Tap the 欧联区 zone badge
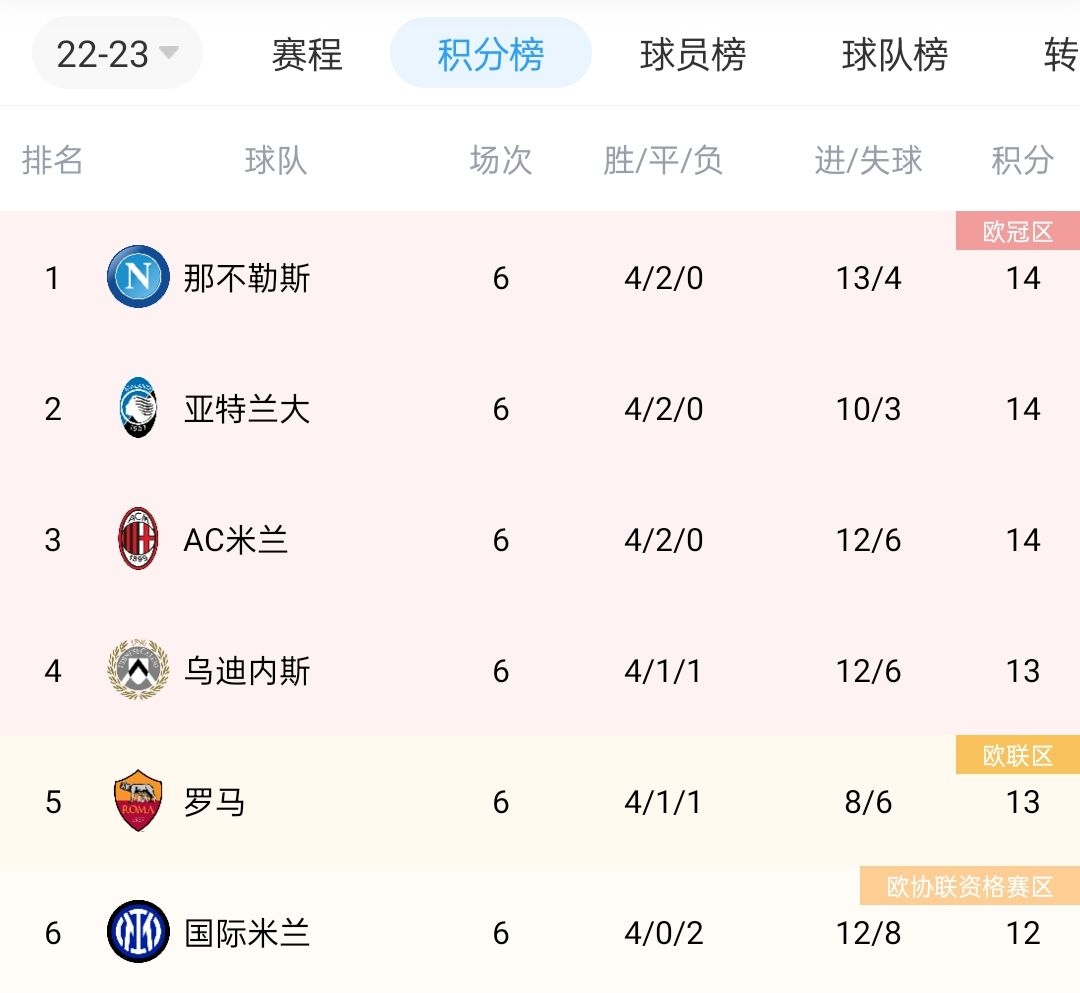Viewport: 1080px width, 993px height. pos(1017,755)
